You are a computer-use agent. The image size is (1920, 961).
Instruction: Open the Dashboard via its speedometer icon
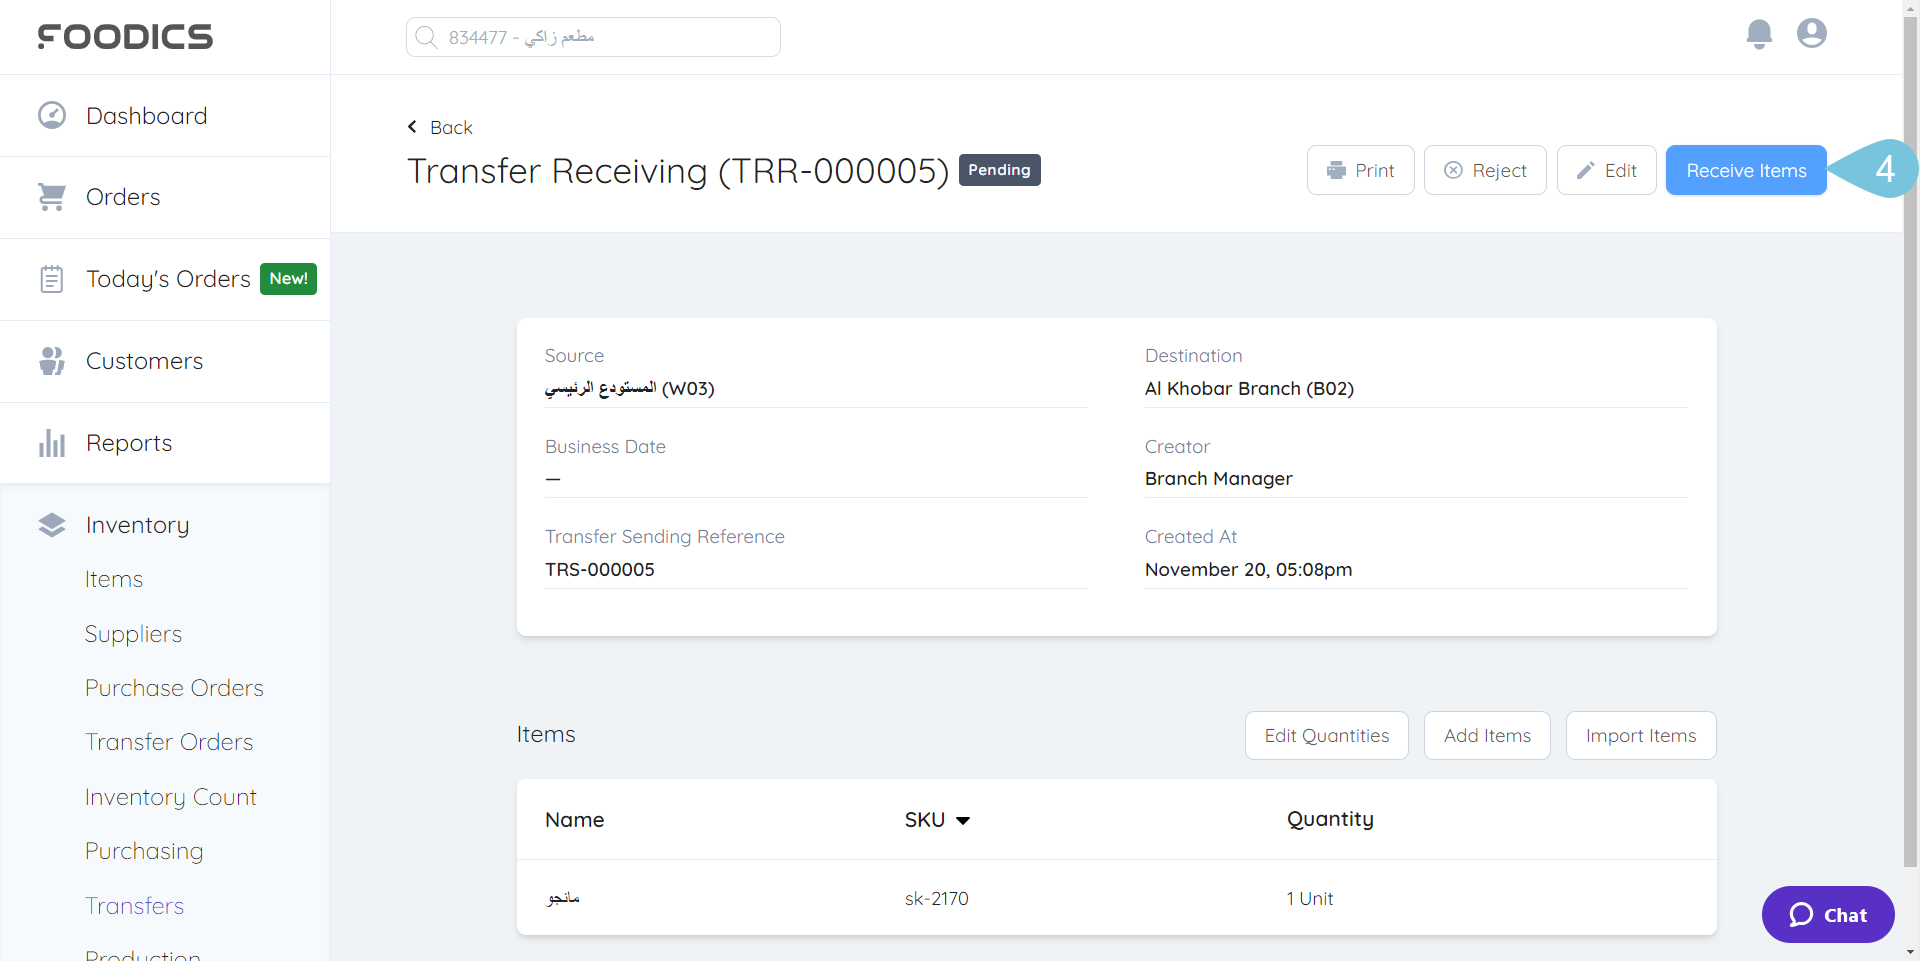click(x=51, y=115)
